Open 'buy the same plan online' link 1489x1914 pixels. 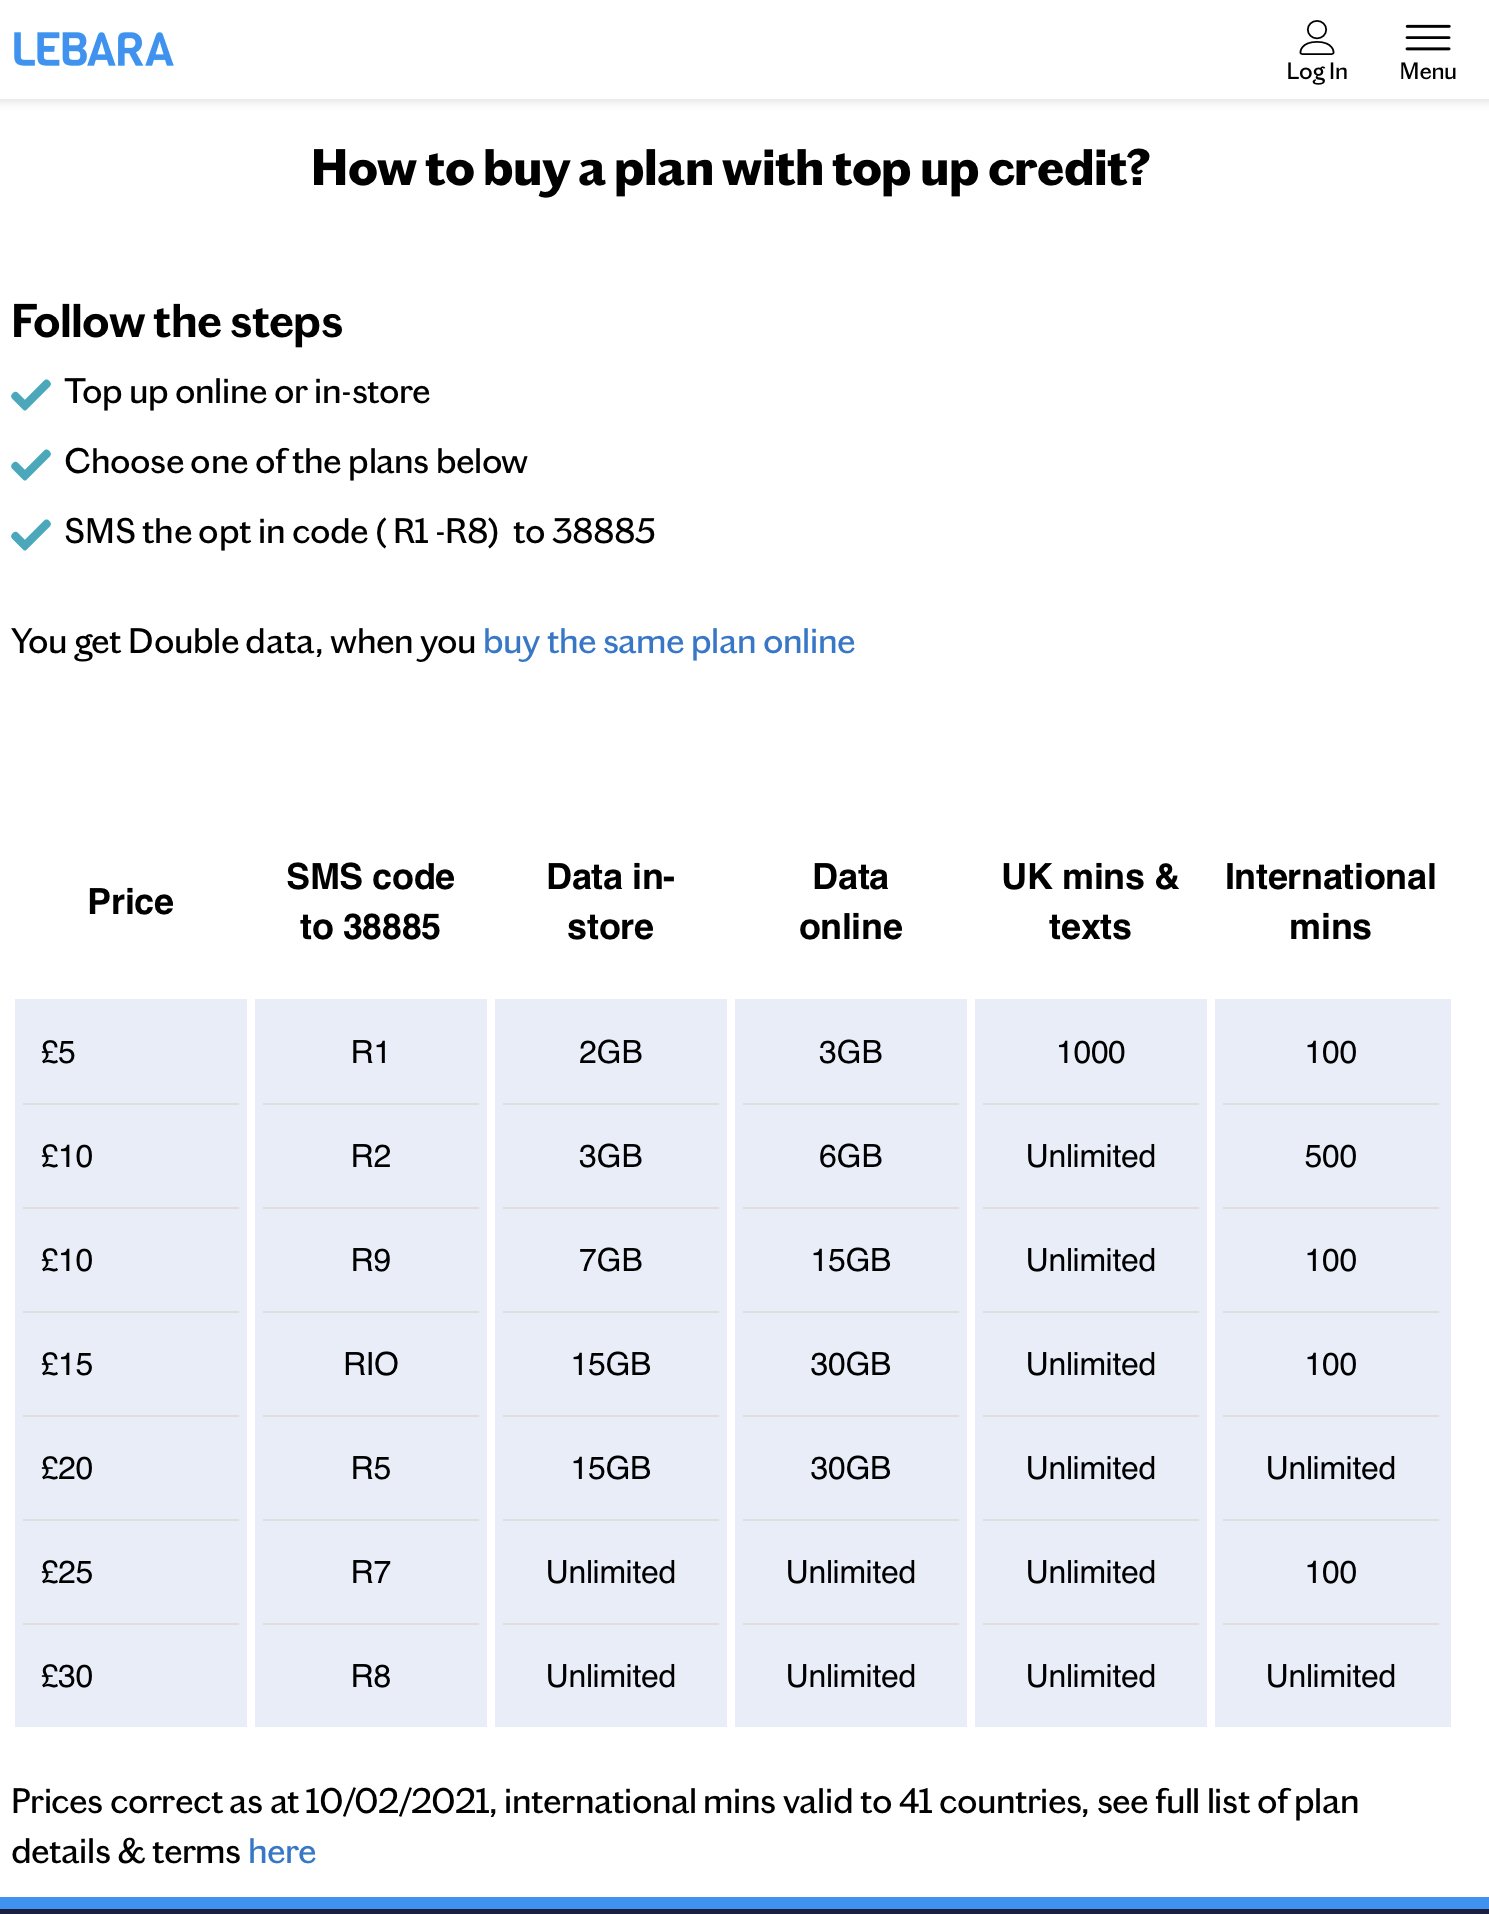click(669, 642)
